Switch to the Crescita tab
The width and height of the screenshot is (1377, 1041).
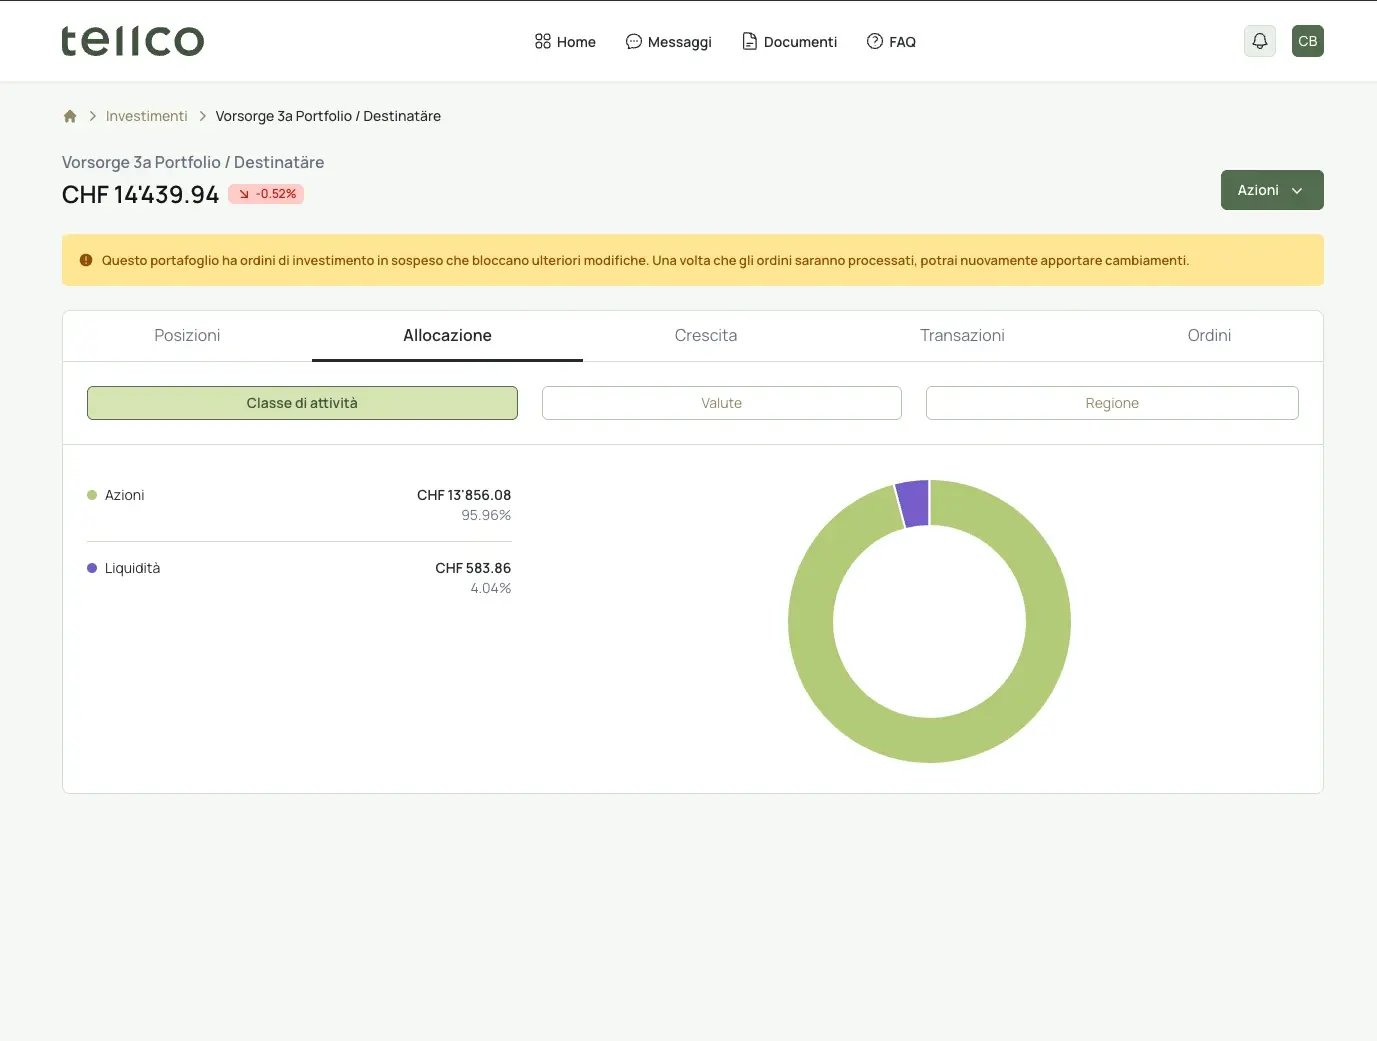pyautogui.click(x=706, y=336)
